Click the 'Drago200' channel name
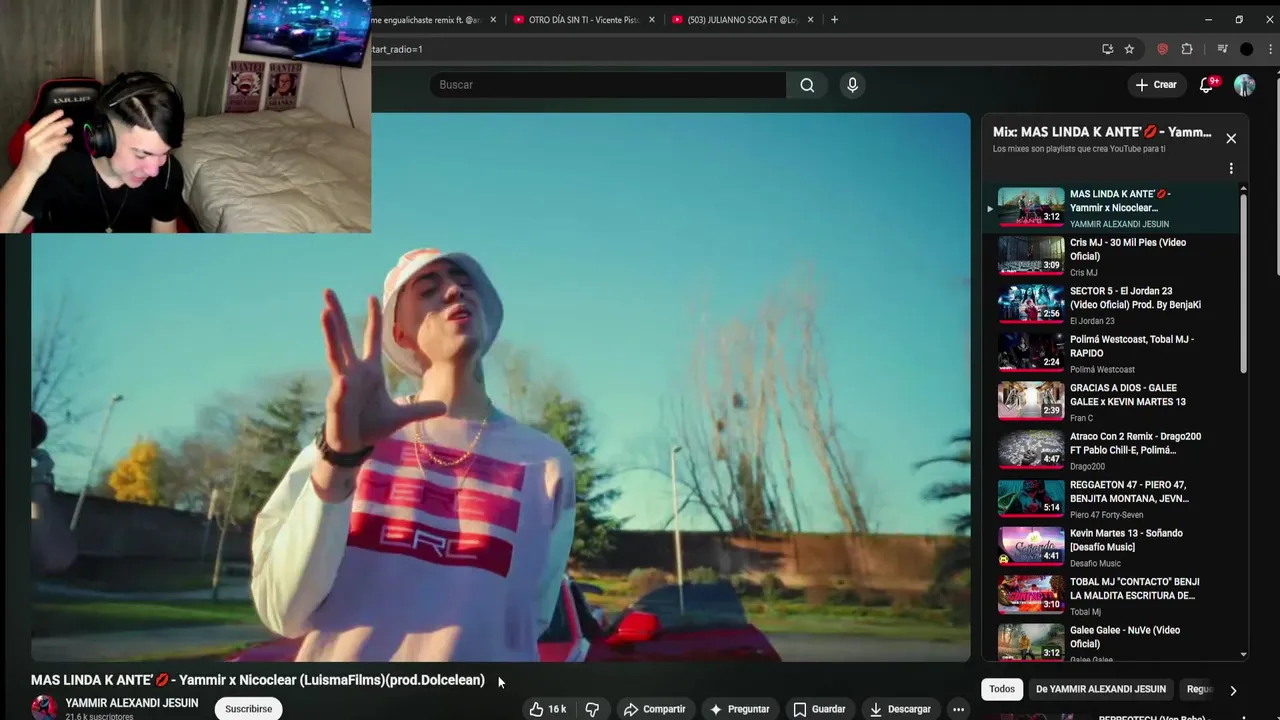 (x=1087, y=467)
